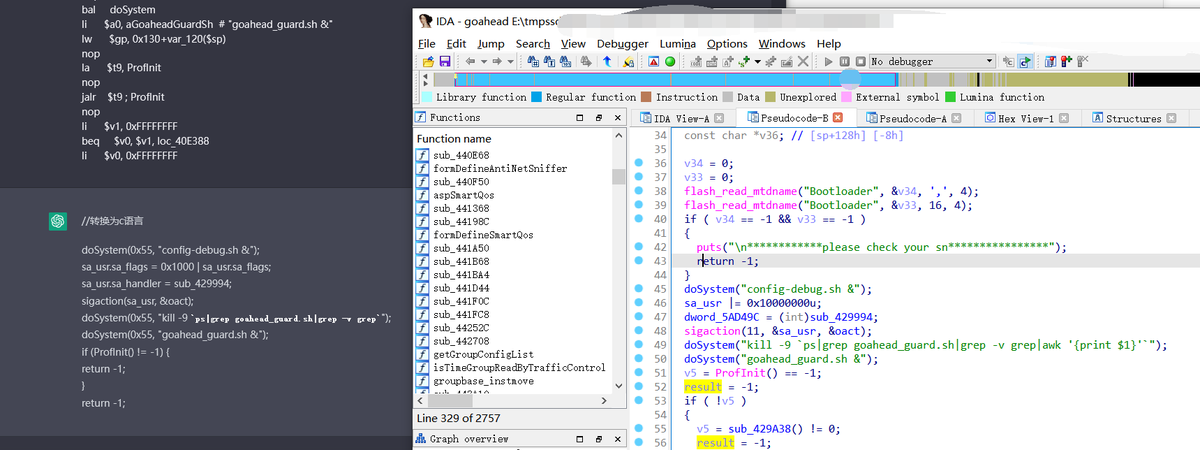Open the File menu

click(x=427, y=44)
